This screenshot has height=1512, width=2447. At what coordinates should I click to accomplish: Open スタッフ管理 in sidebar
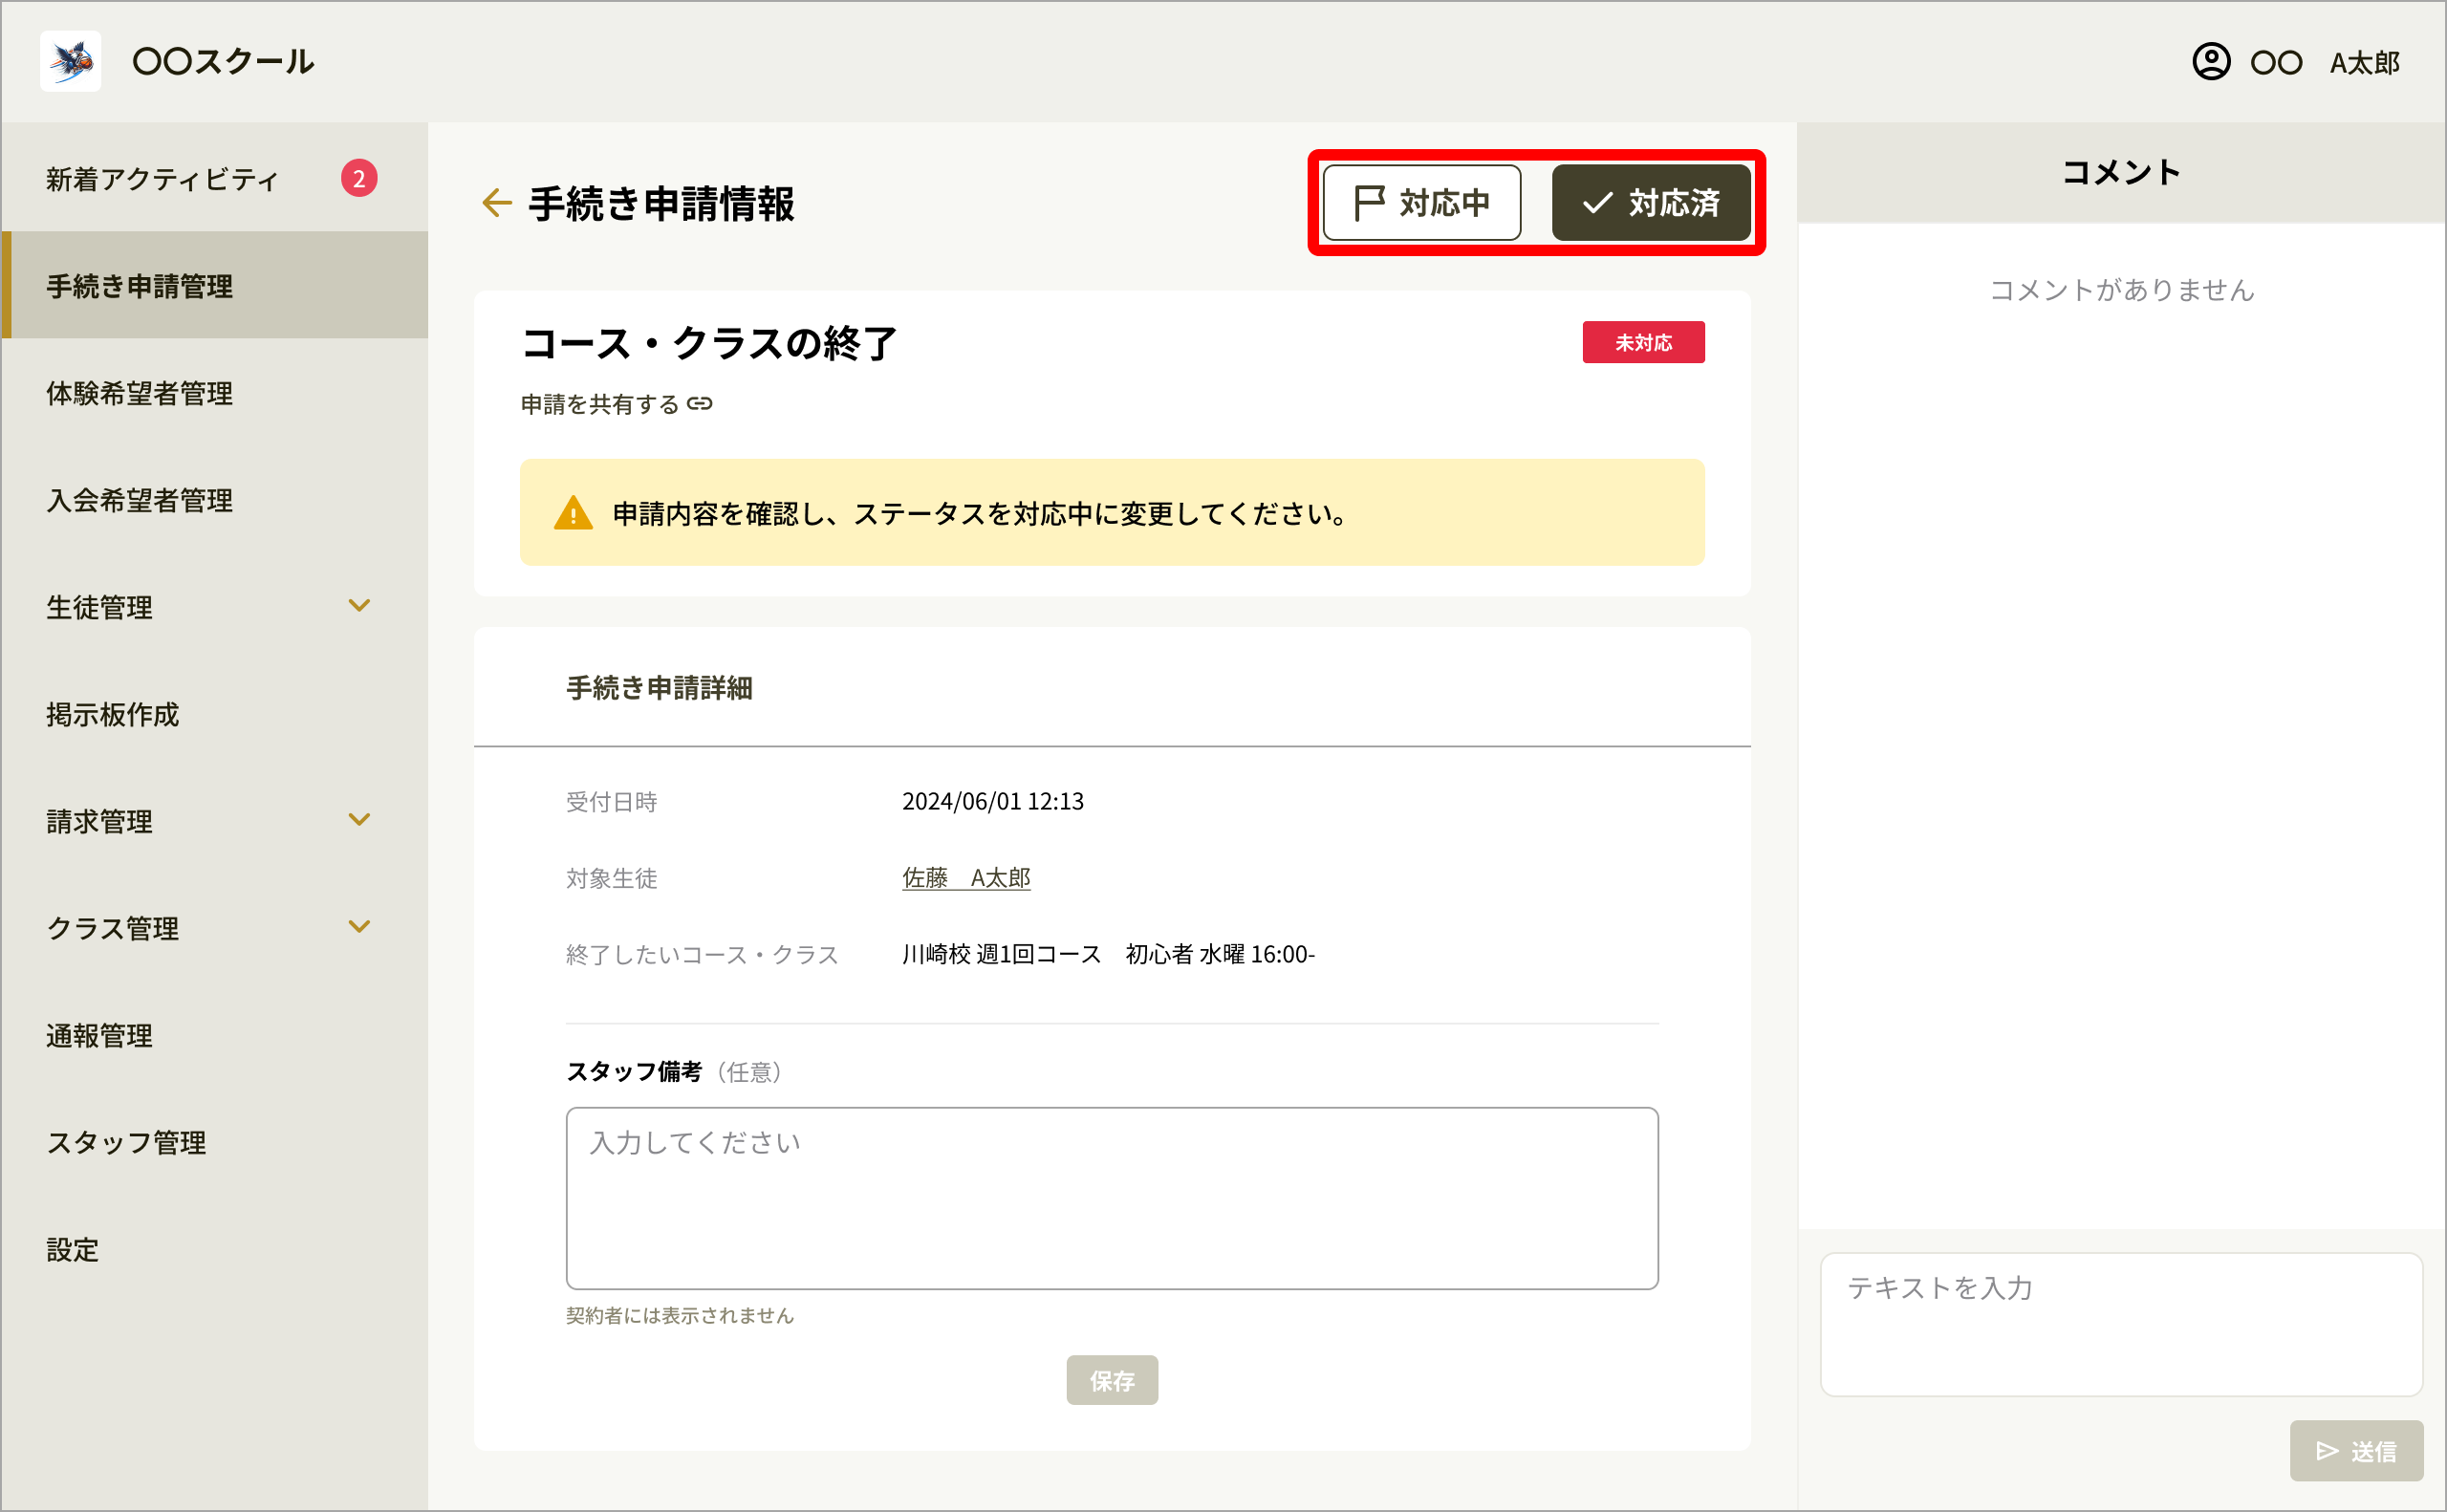click(215, 1141)
